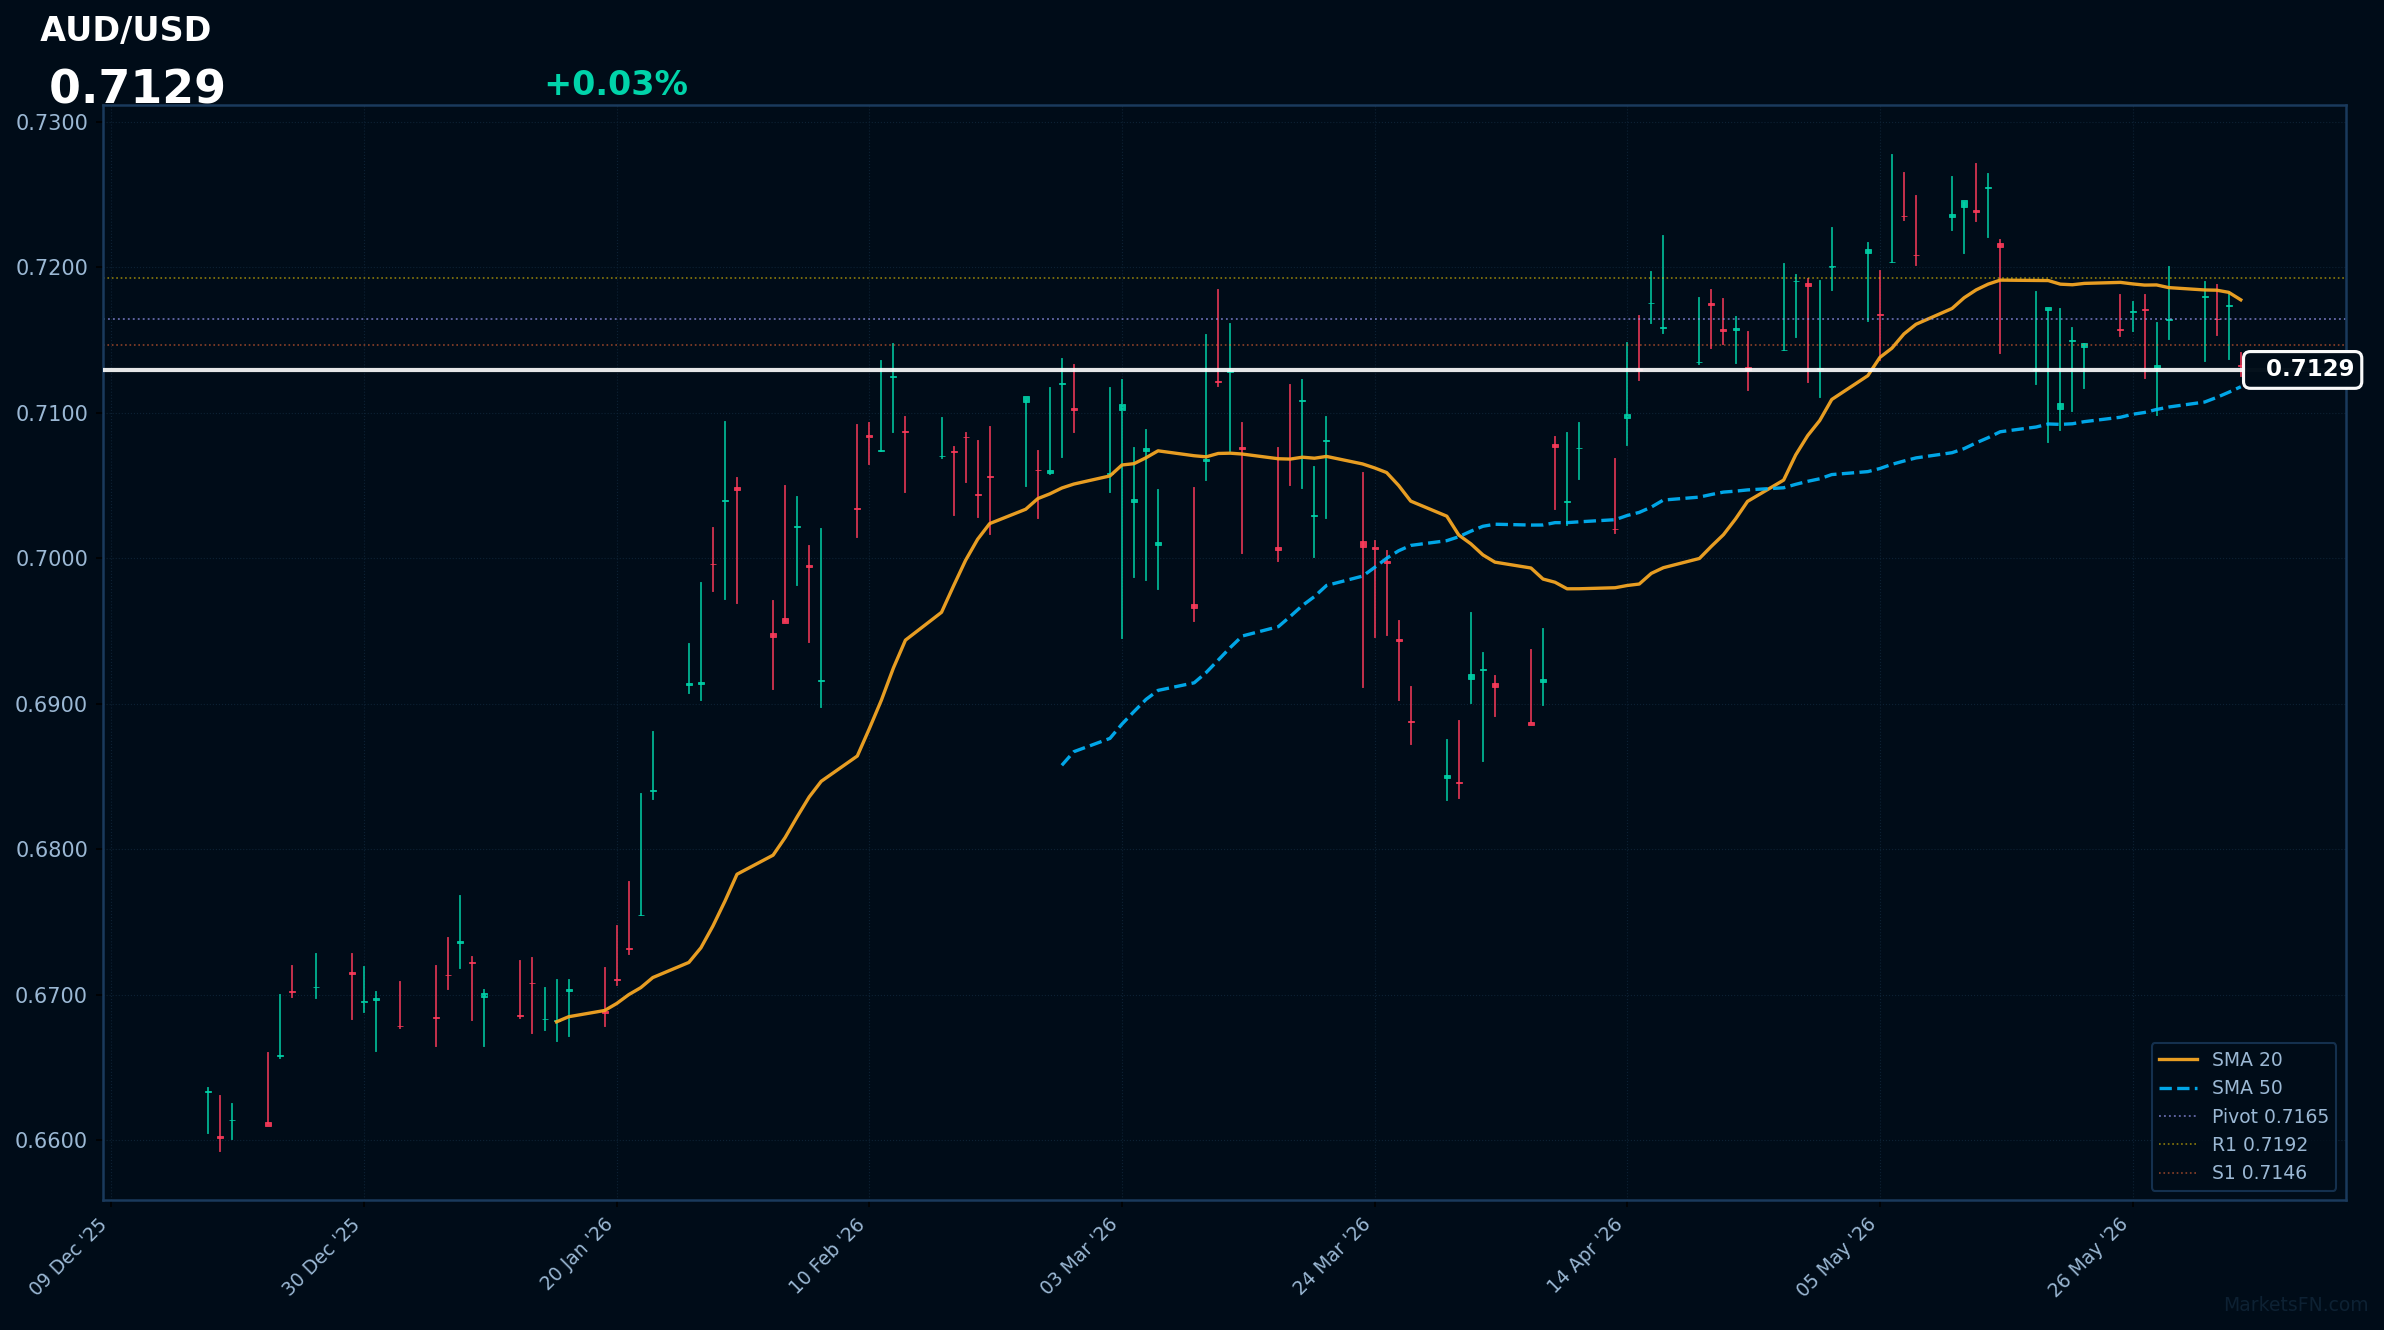Click the 26 May '26 date label
This screenshot has height=1330, width=2384.
coord(2088,1256)
